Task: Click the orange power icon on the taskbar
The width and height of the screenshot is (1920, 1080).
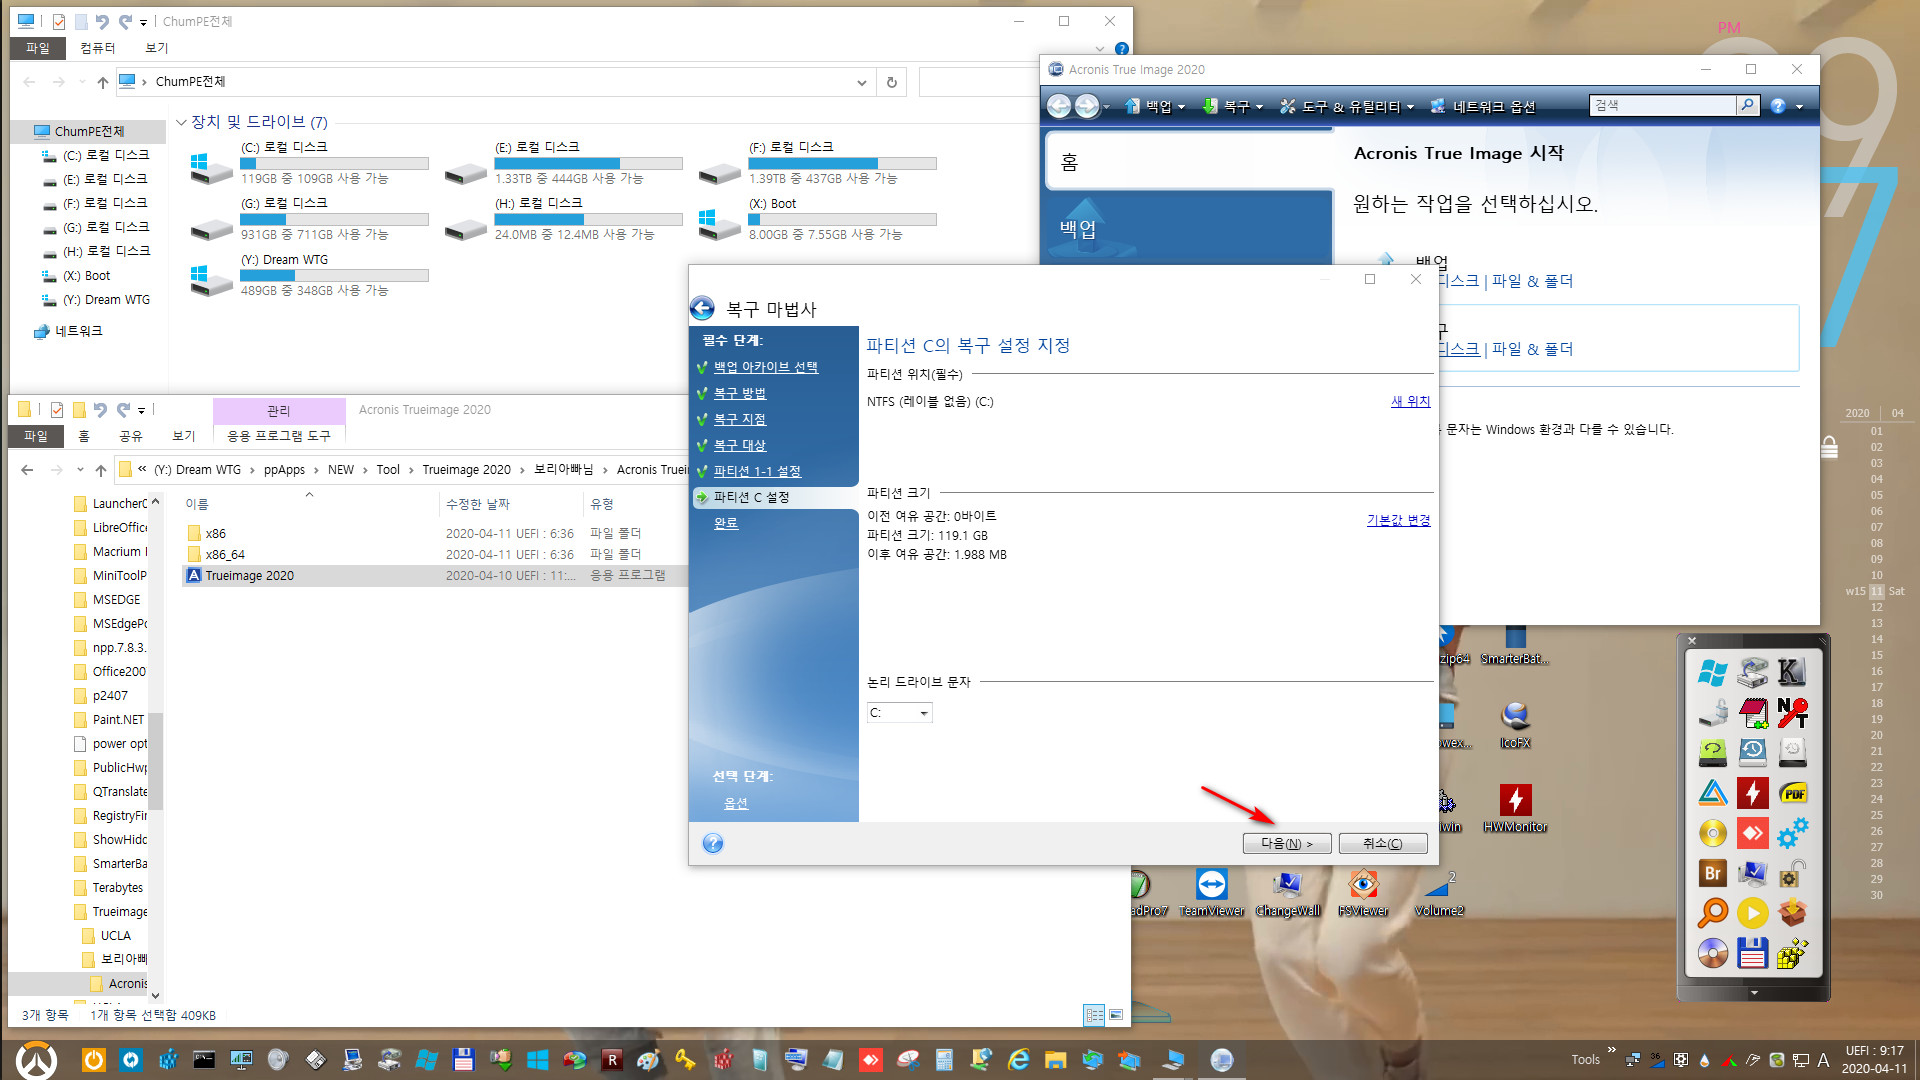Action: (93, 1060)
